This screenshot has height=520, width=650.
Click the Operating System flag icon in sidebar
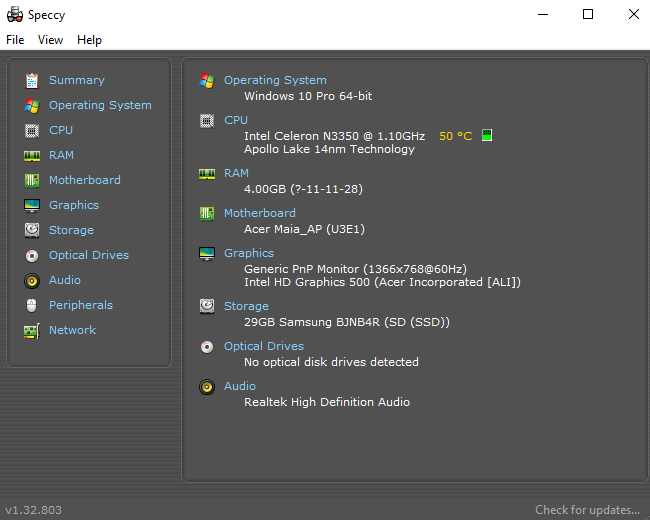point(32,106)
